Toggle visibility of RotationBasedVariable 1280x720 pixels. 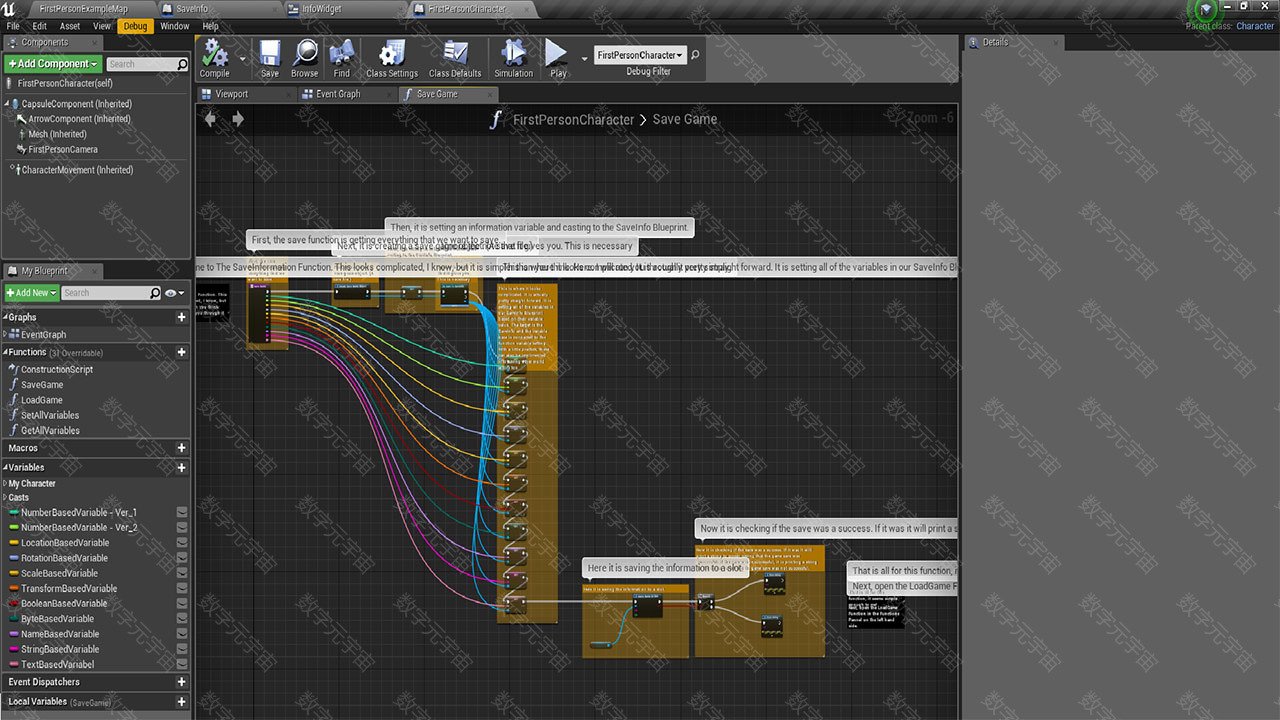(182, 558)
